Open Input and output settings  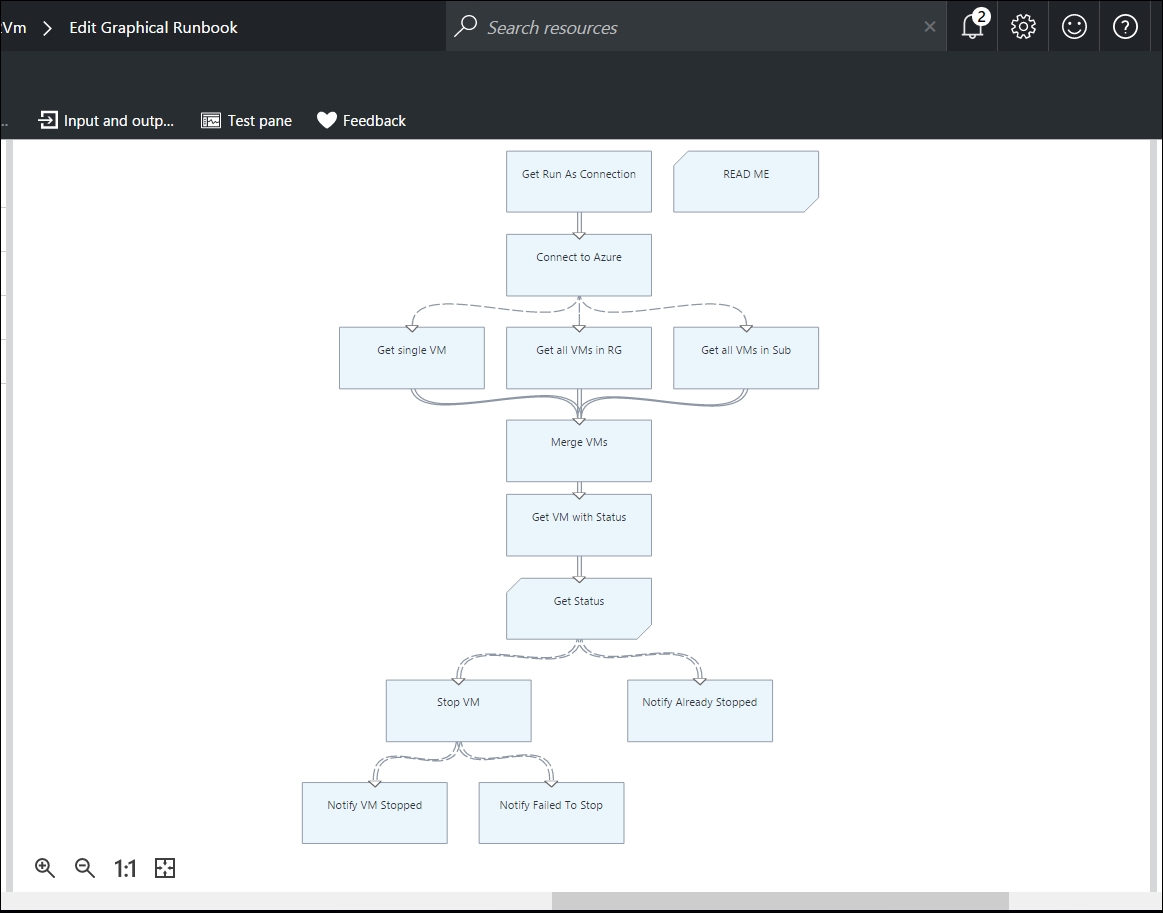[106, 120]
